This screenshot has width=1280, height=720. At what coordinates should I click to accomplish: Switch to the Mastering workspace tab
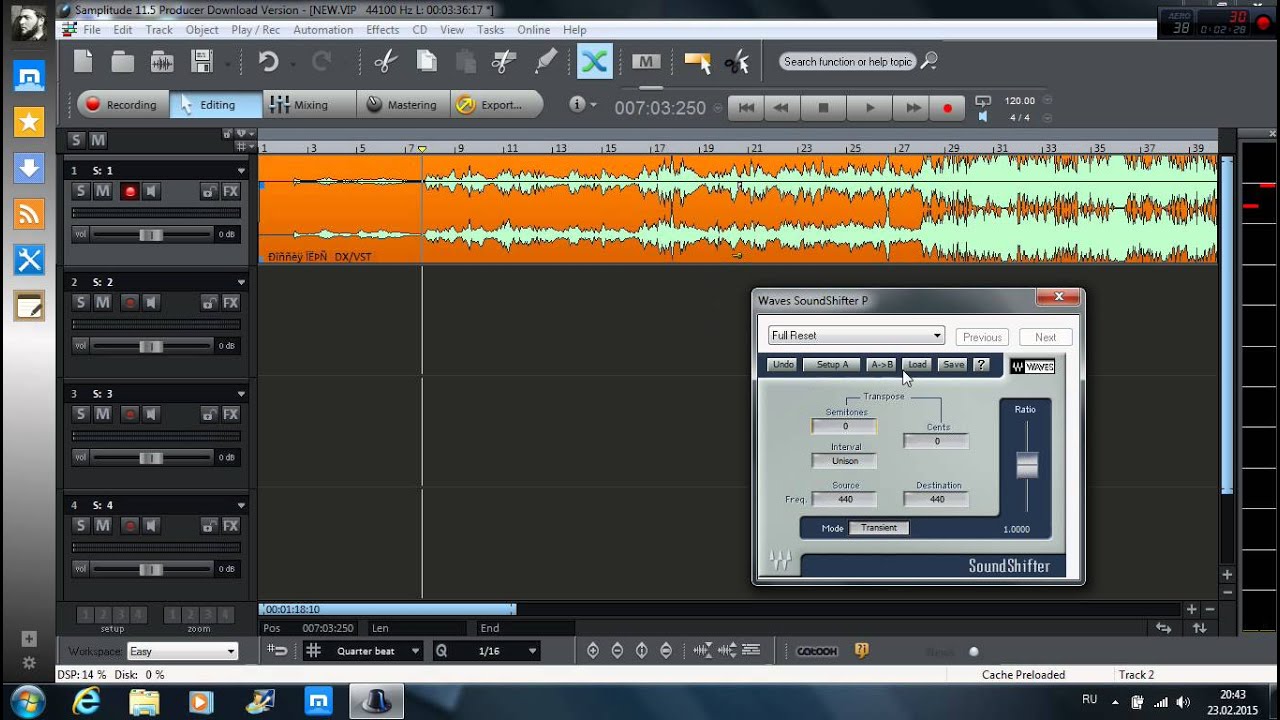click(x=401, y=105)
